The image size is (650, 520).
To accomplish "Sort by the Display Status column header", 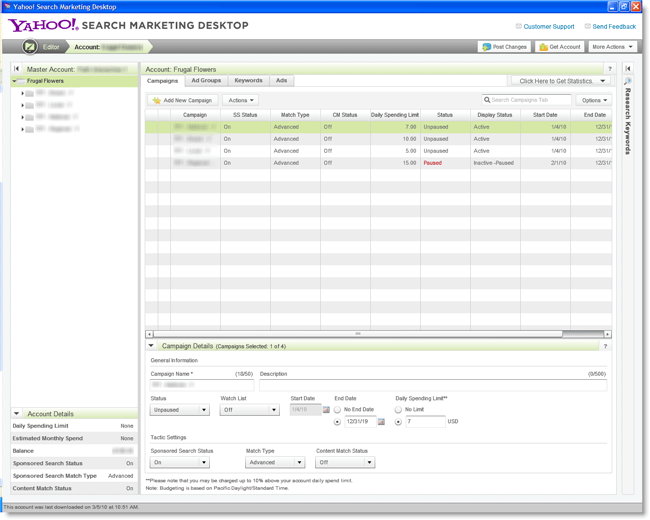I will pos(495,115).
